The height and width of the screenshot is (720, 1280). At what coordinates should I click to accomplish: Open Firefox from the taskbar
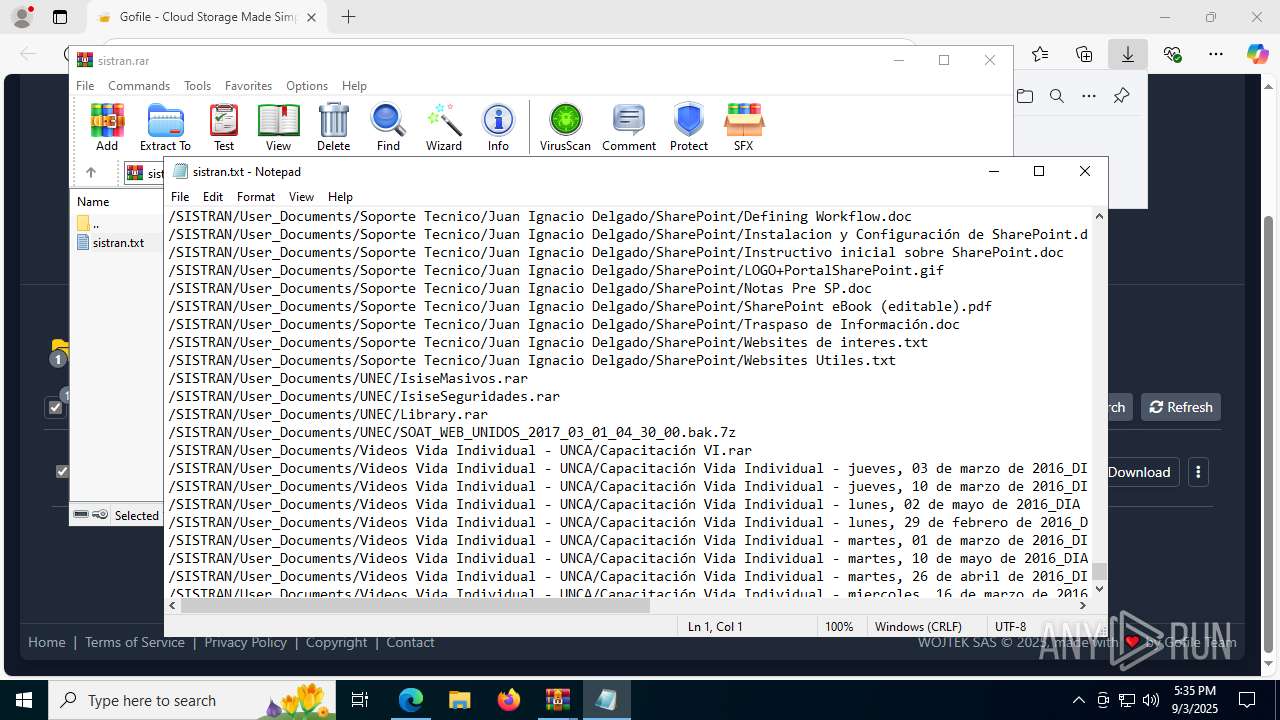509,700
